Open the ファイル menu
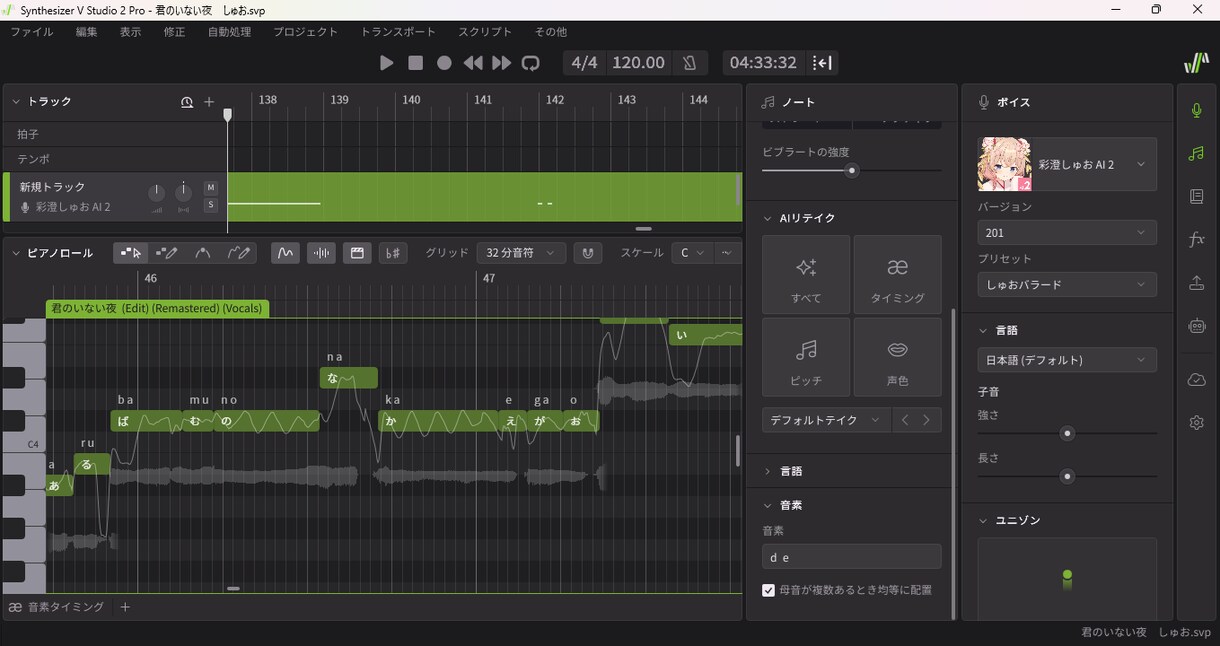The image size is (1220, 646). 32,32
